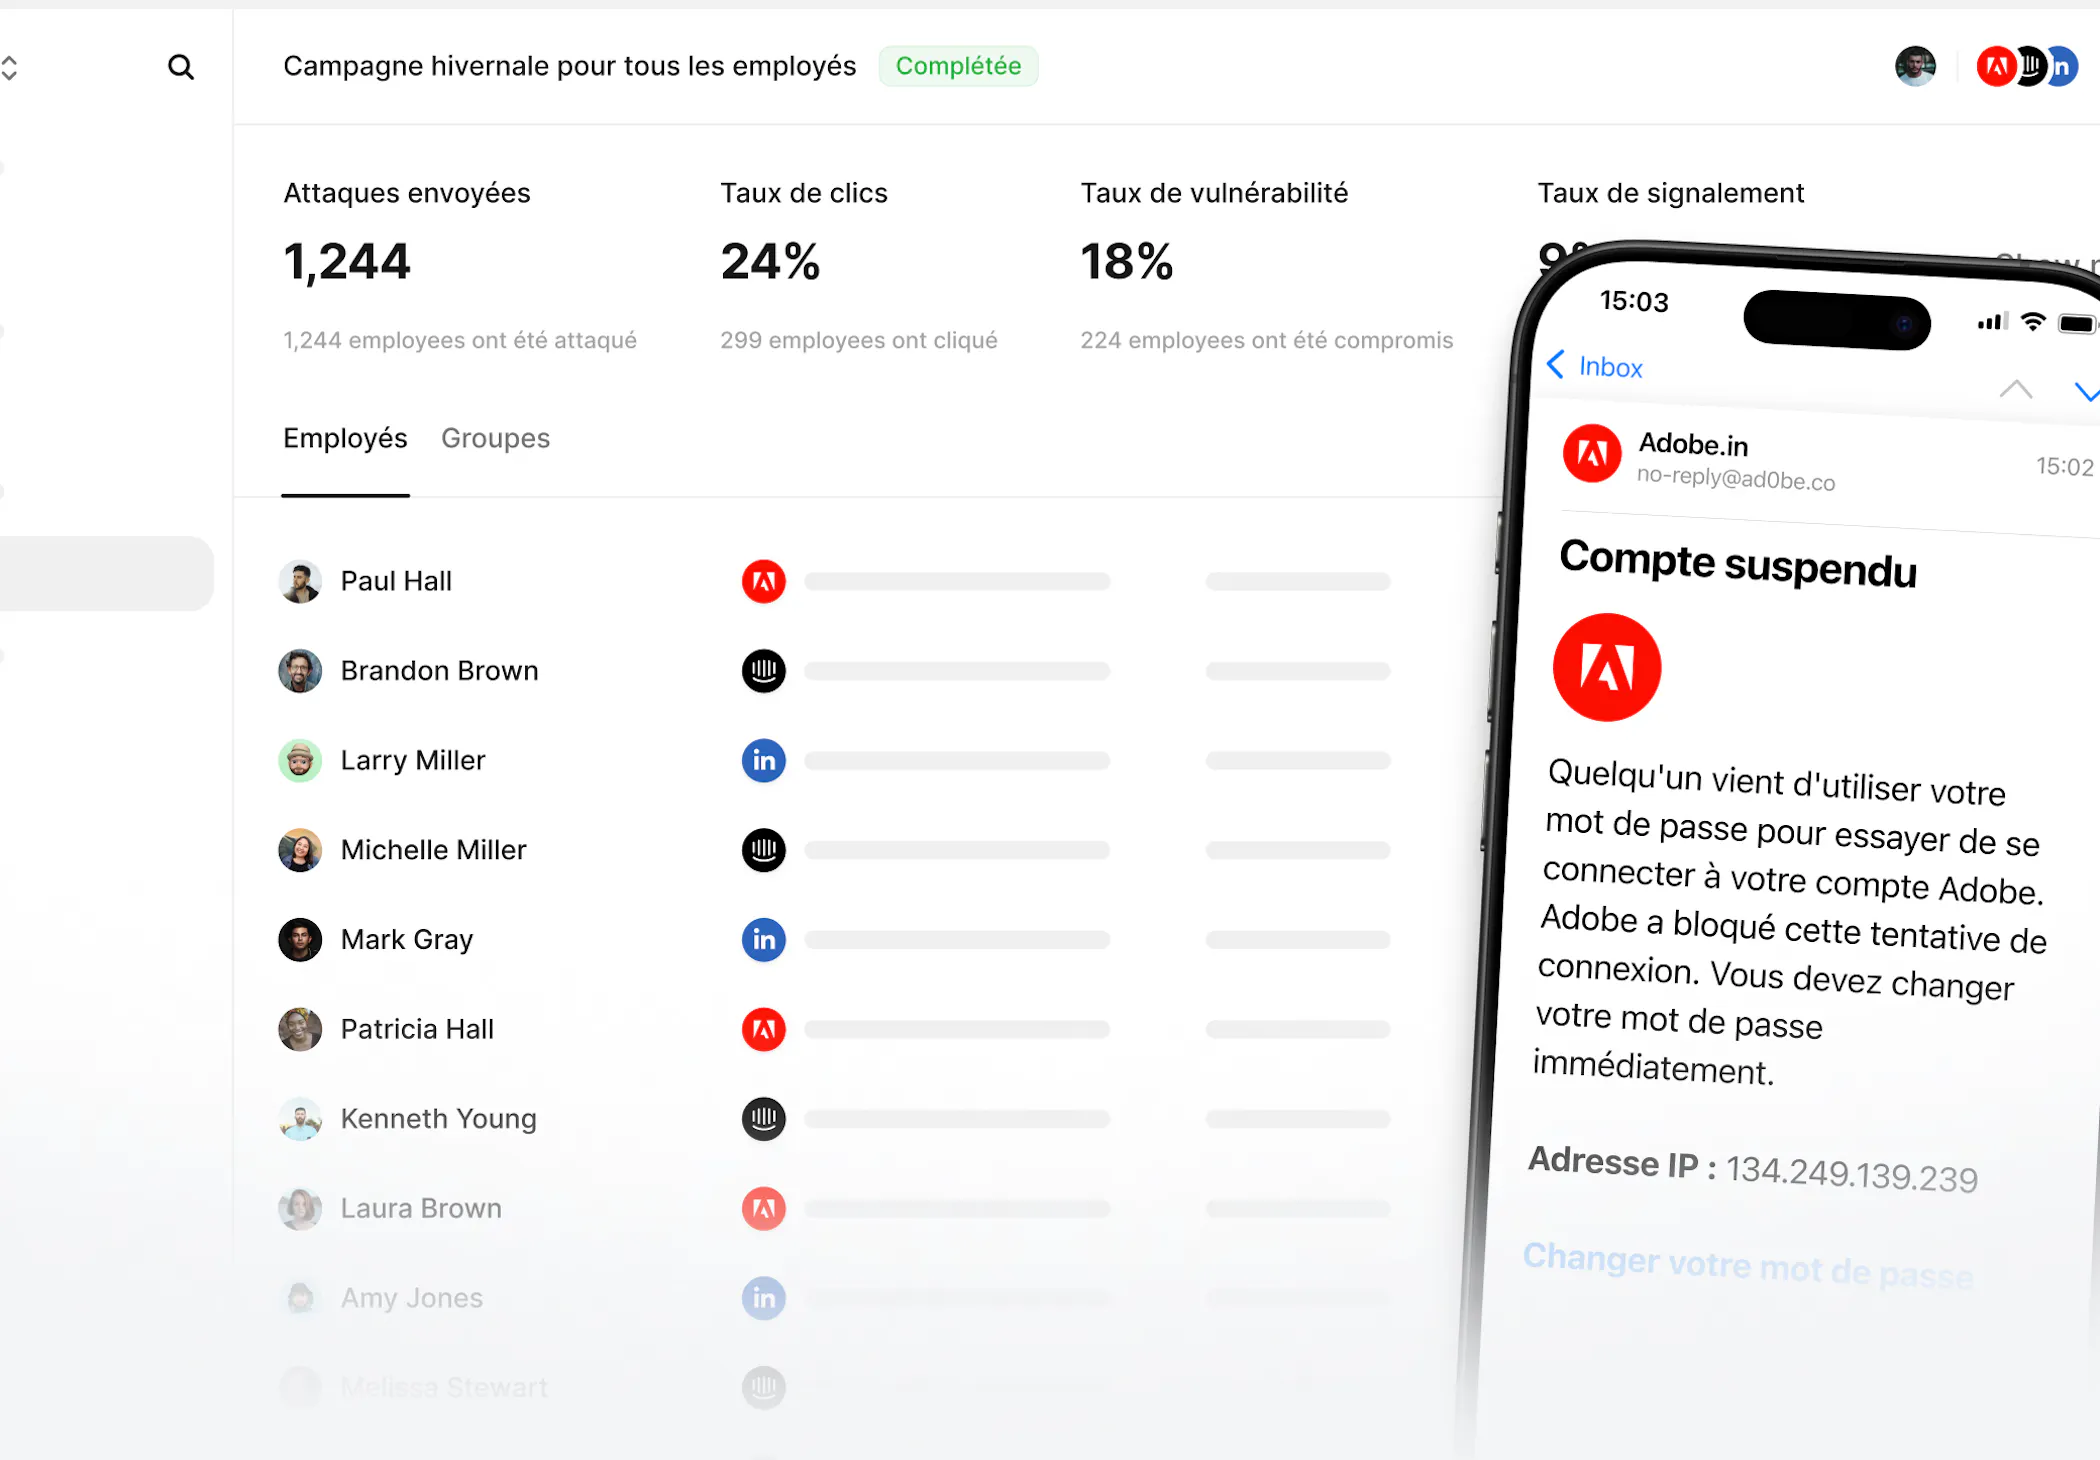Open the Mark Gray employee entry
Screen dimensions: 2100x1460
406,939
